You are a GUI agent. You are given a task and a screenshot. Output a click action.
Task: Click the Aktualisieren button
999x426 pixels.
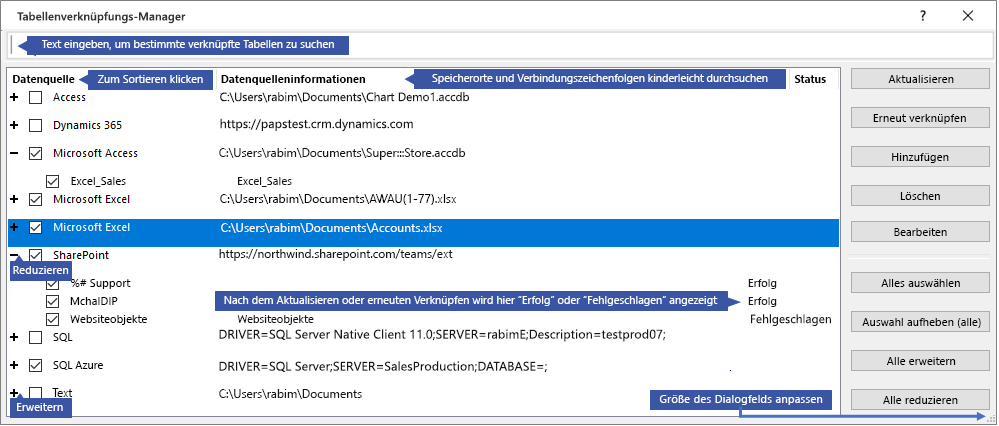click(921, 79)
